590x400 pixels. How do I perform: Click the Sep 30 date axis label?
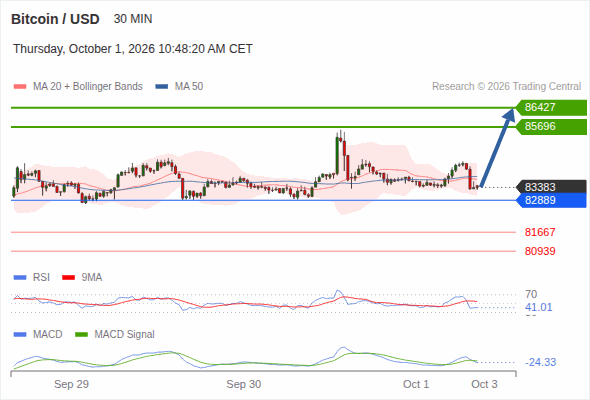244,384
